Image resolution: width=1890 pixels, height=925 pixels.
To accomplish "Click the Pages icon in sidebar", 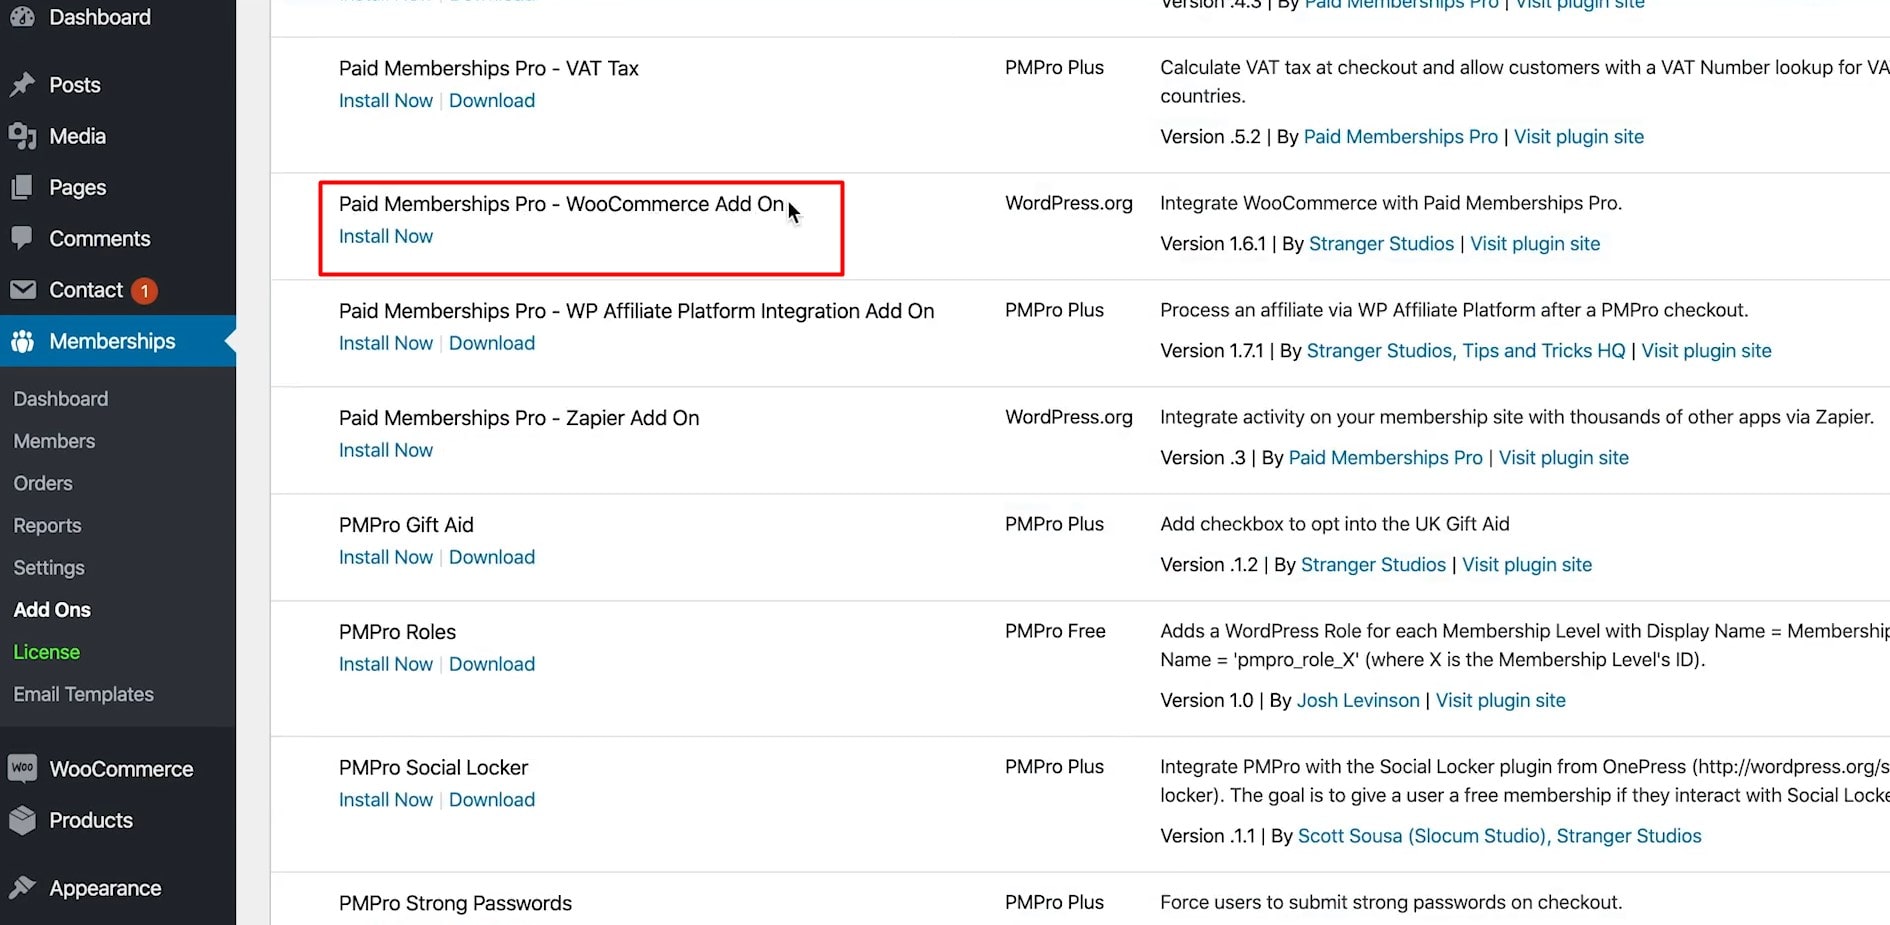I will [x=22, y=187].
